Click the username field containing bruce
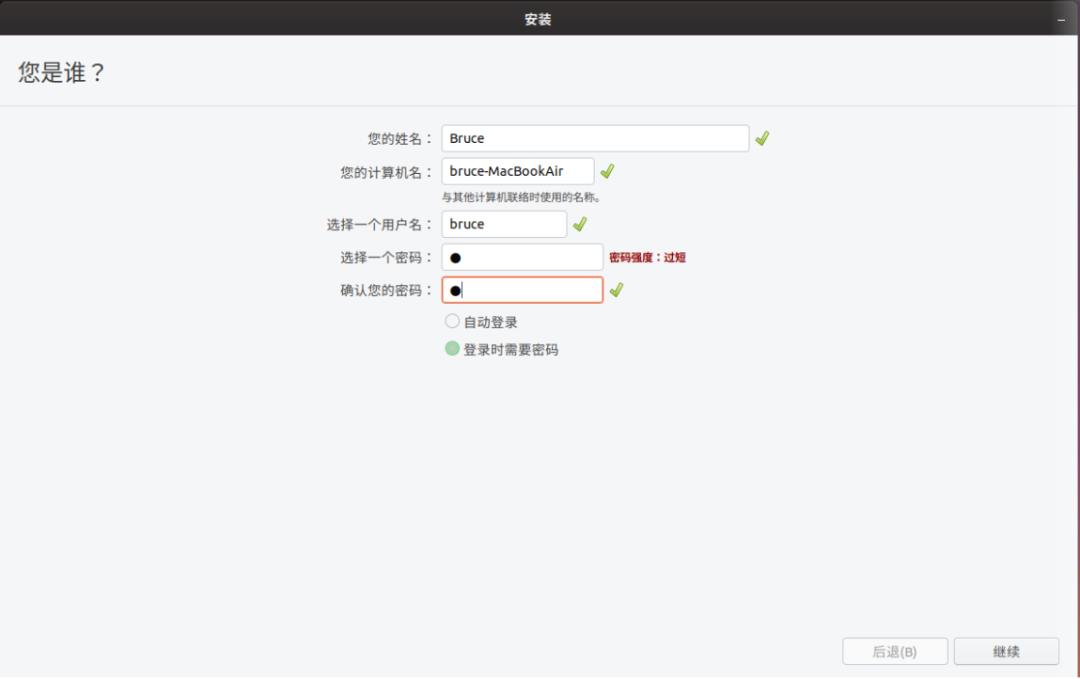This screenshot has height=679, width=1080. 504,224
